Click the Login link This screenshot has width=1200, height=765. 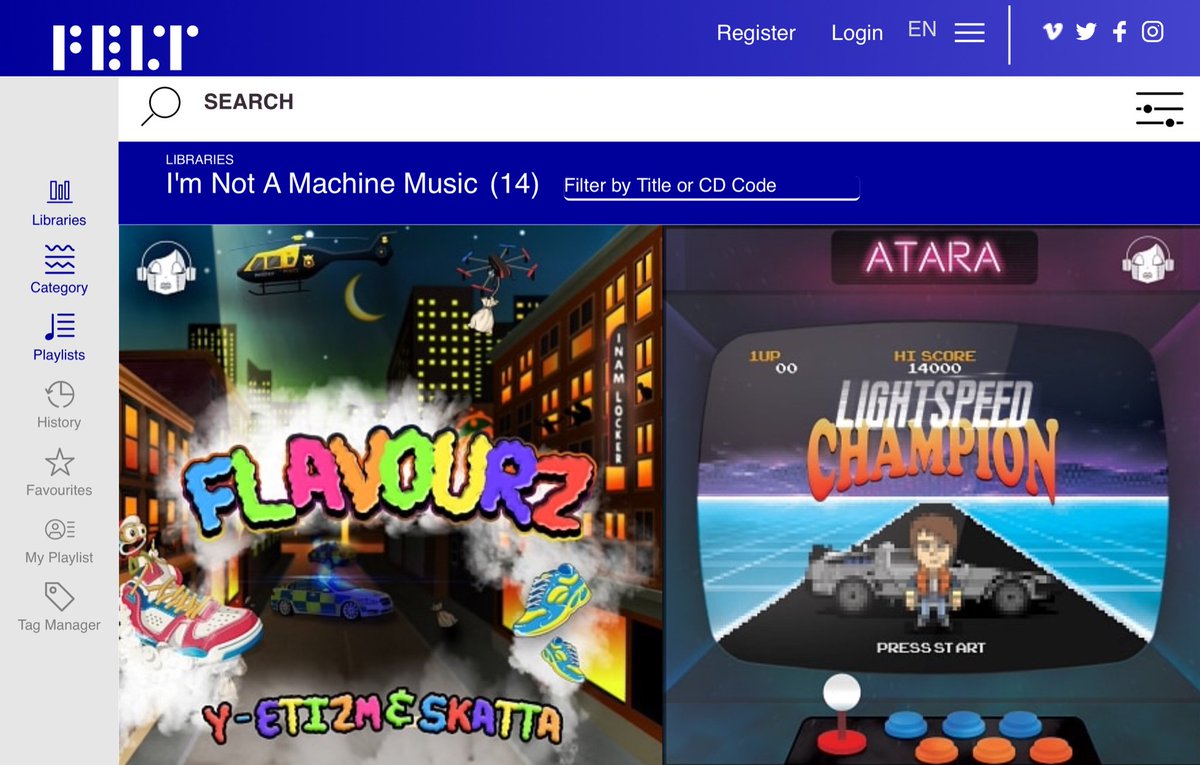tap(857, 33)
